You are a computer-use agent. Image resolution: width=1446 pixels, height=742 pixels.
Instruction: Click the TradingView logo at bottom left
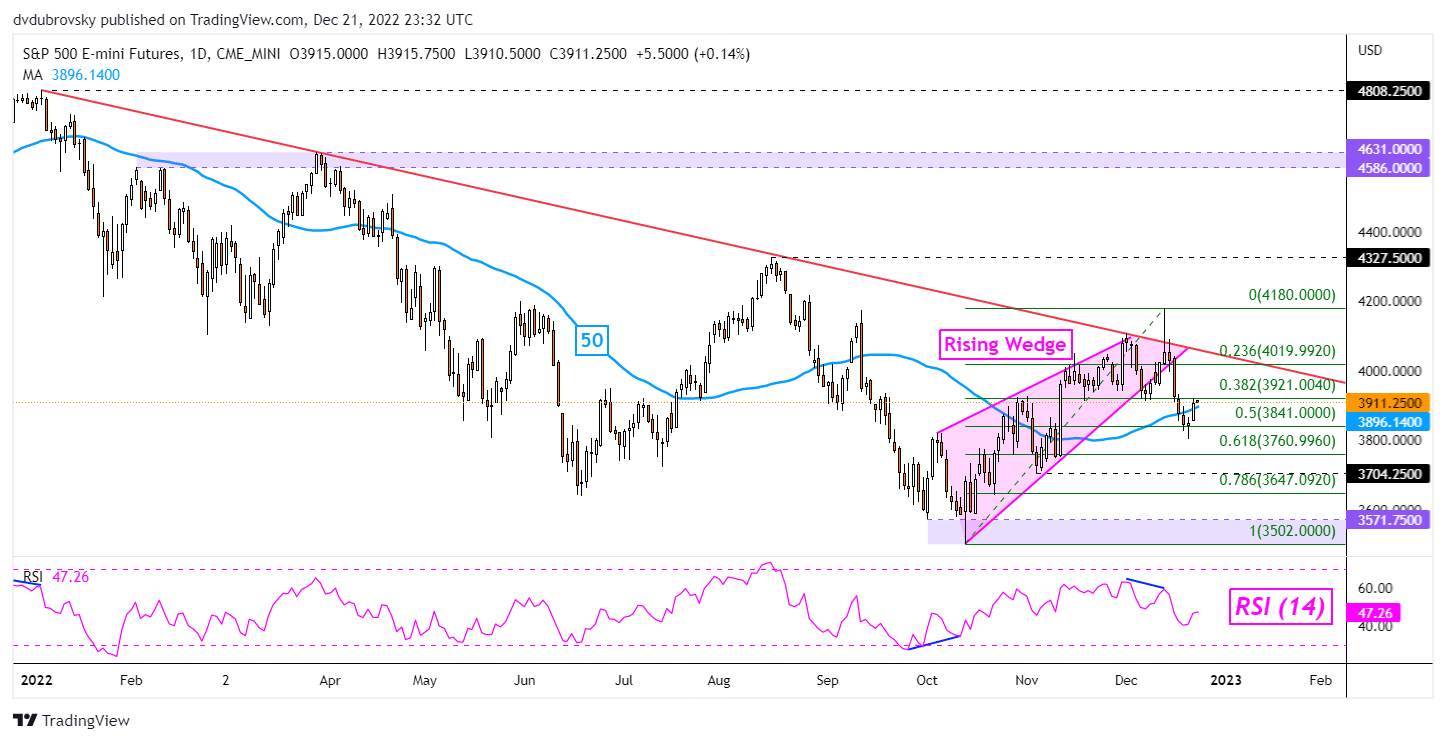[70, 720]
